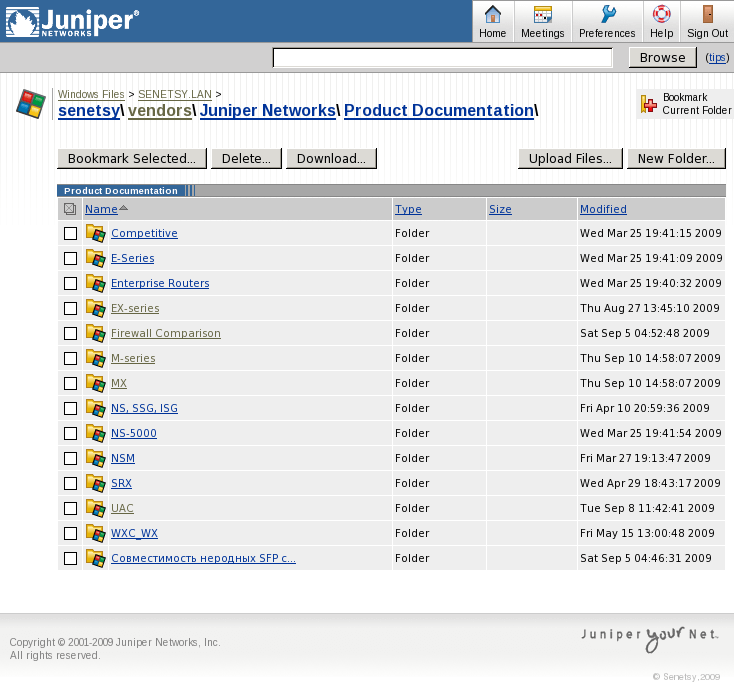Open NS, SSG, ISG folder link
Screen dimensions: 734x692
coord(144,408)
